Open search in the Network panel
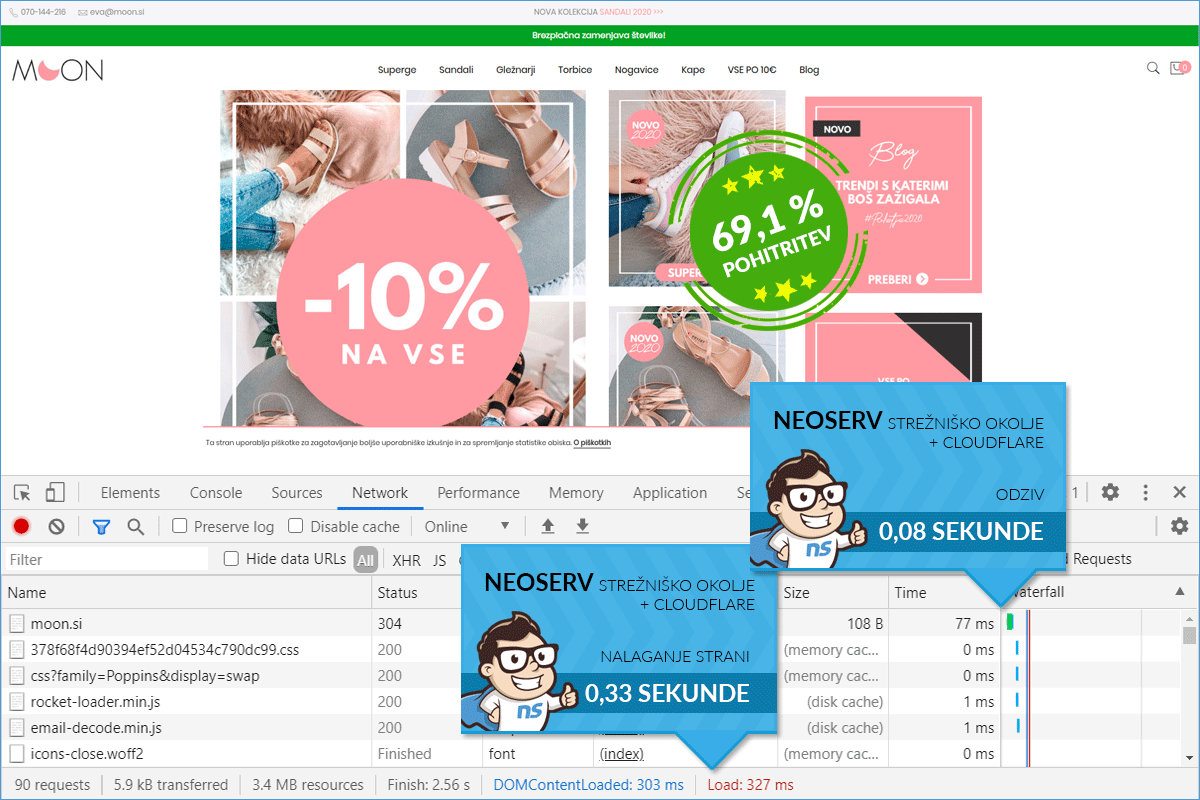Image resolution: width=1200 pixels, height=800 pixels. point(136,527)
